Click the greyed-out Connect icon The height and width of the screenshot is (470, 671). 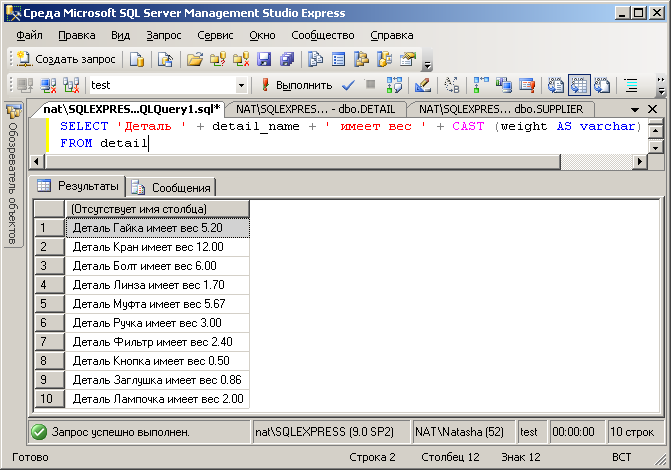[25, 85]
